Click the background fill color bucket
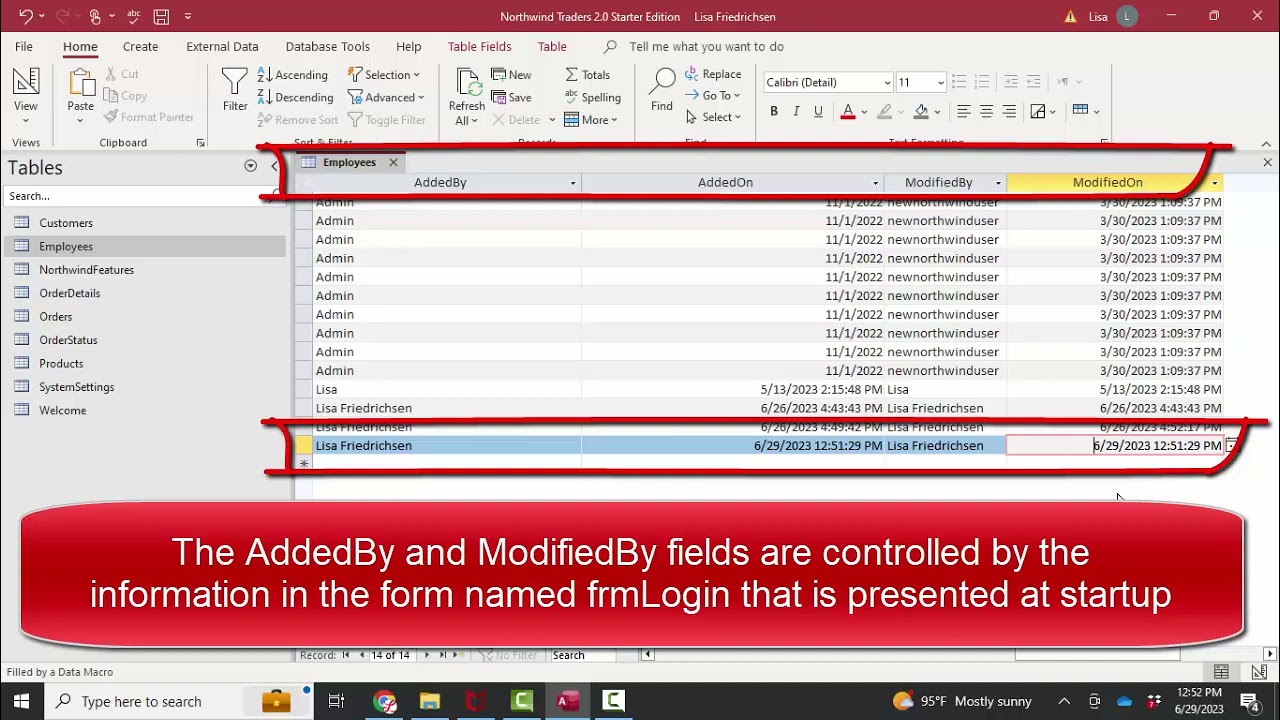Image resolution: width=1280 pixels, height=720 pixels. point(921,111)
